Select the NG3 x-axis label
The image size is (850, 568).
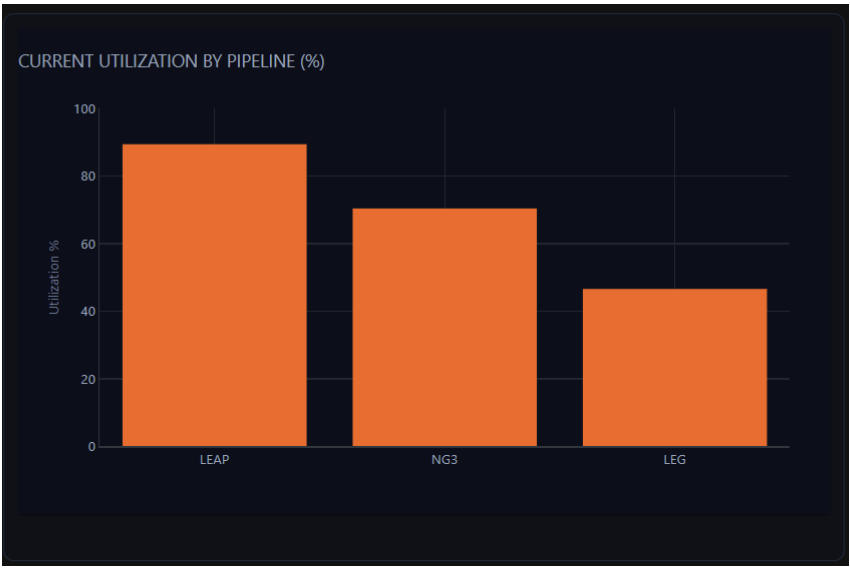click(x=444, y=461)
